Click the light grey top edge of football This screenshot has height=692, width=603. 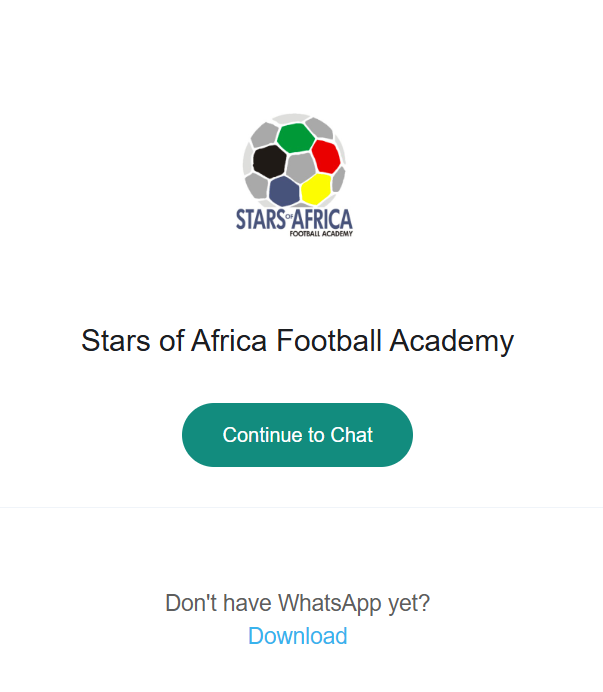[292, 118]
